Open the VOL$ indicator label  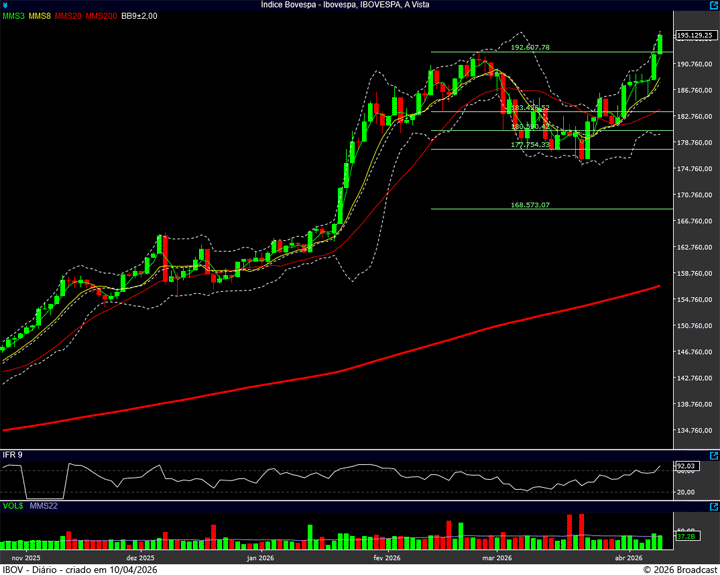pyautogui.click(x=13, y=508)
